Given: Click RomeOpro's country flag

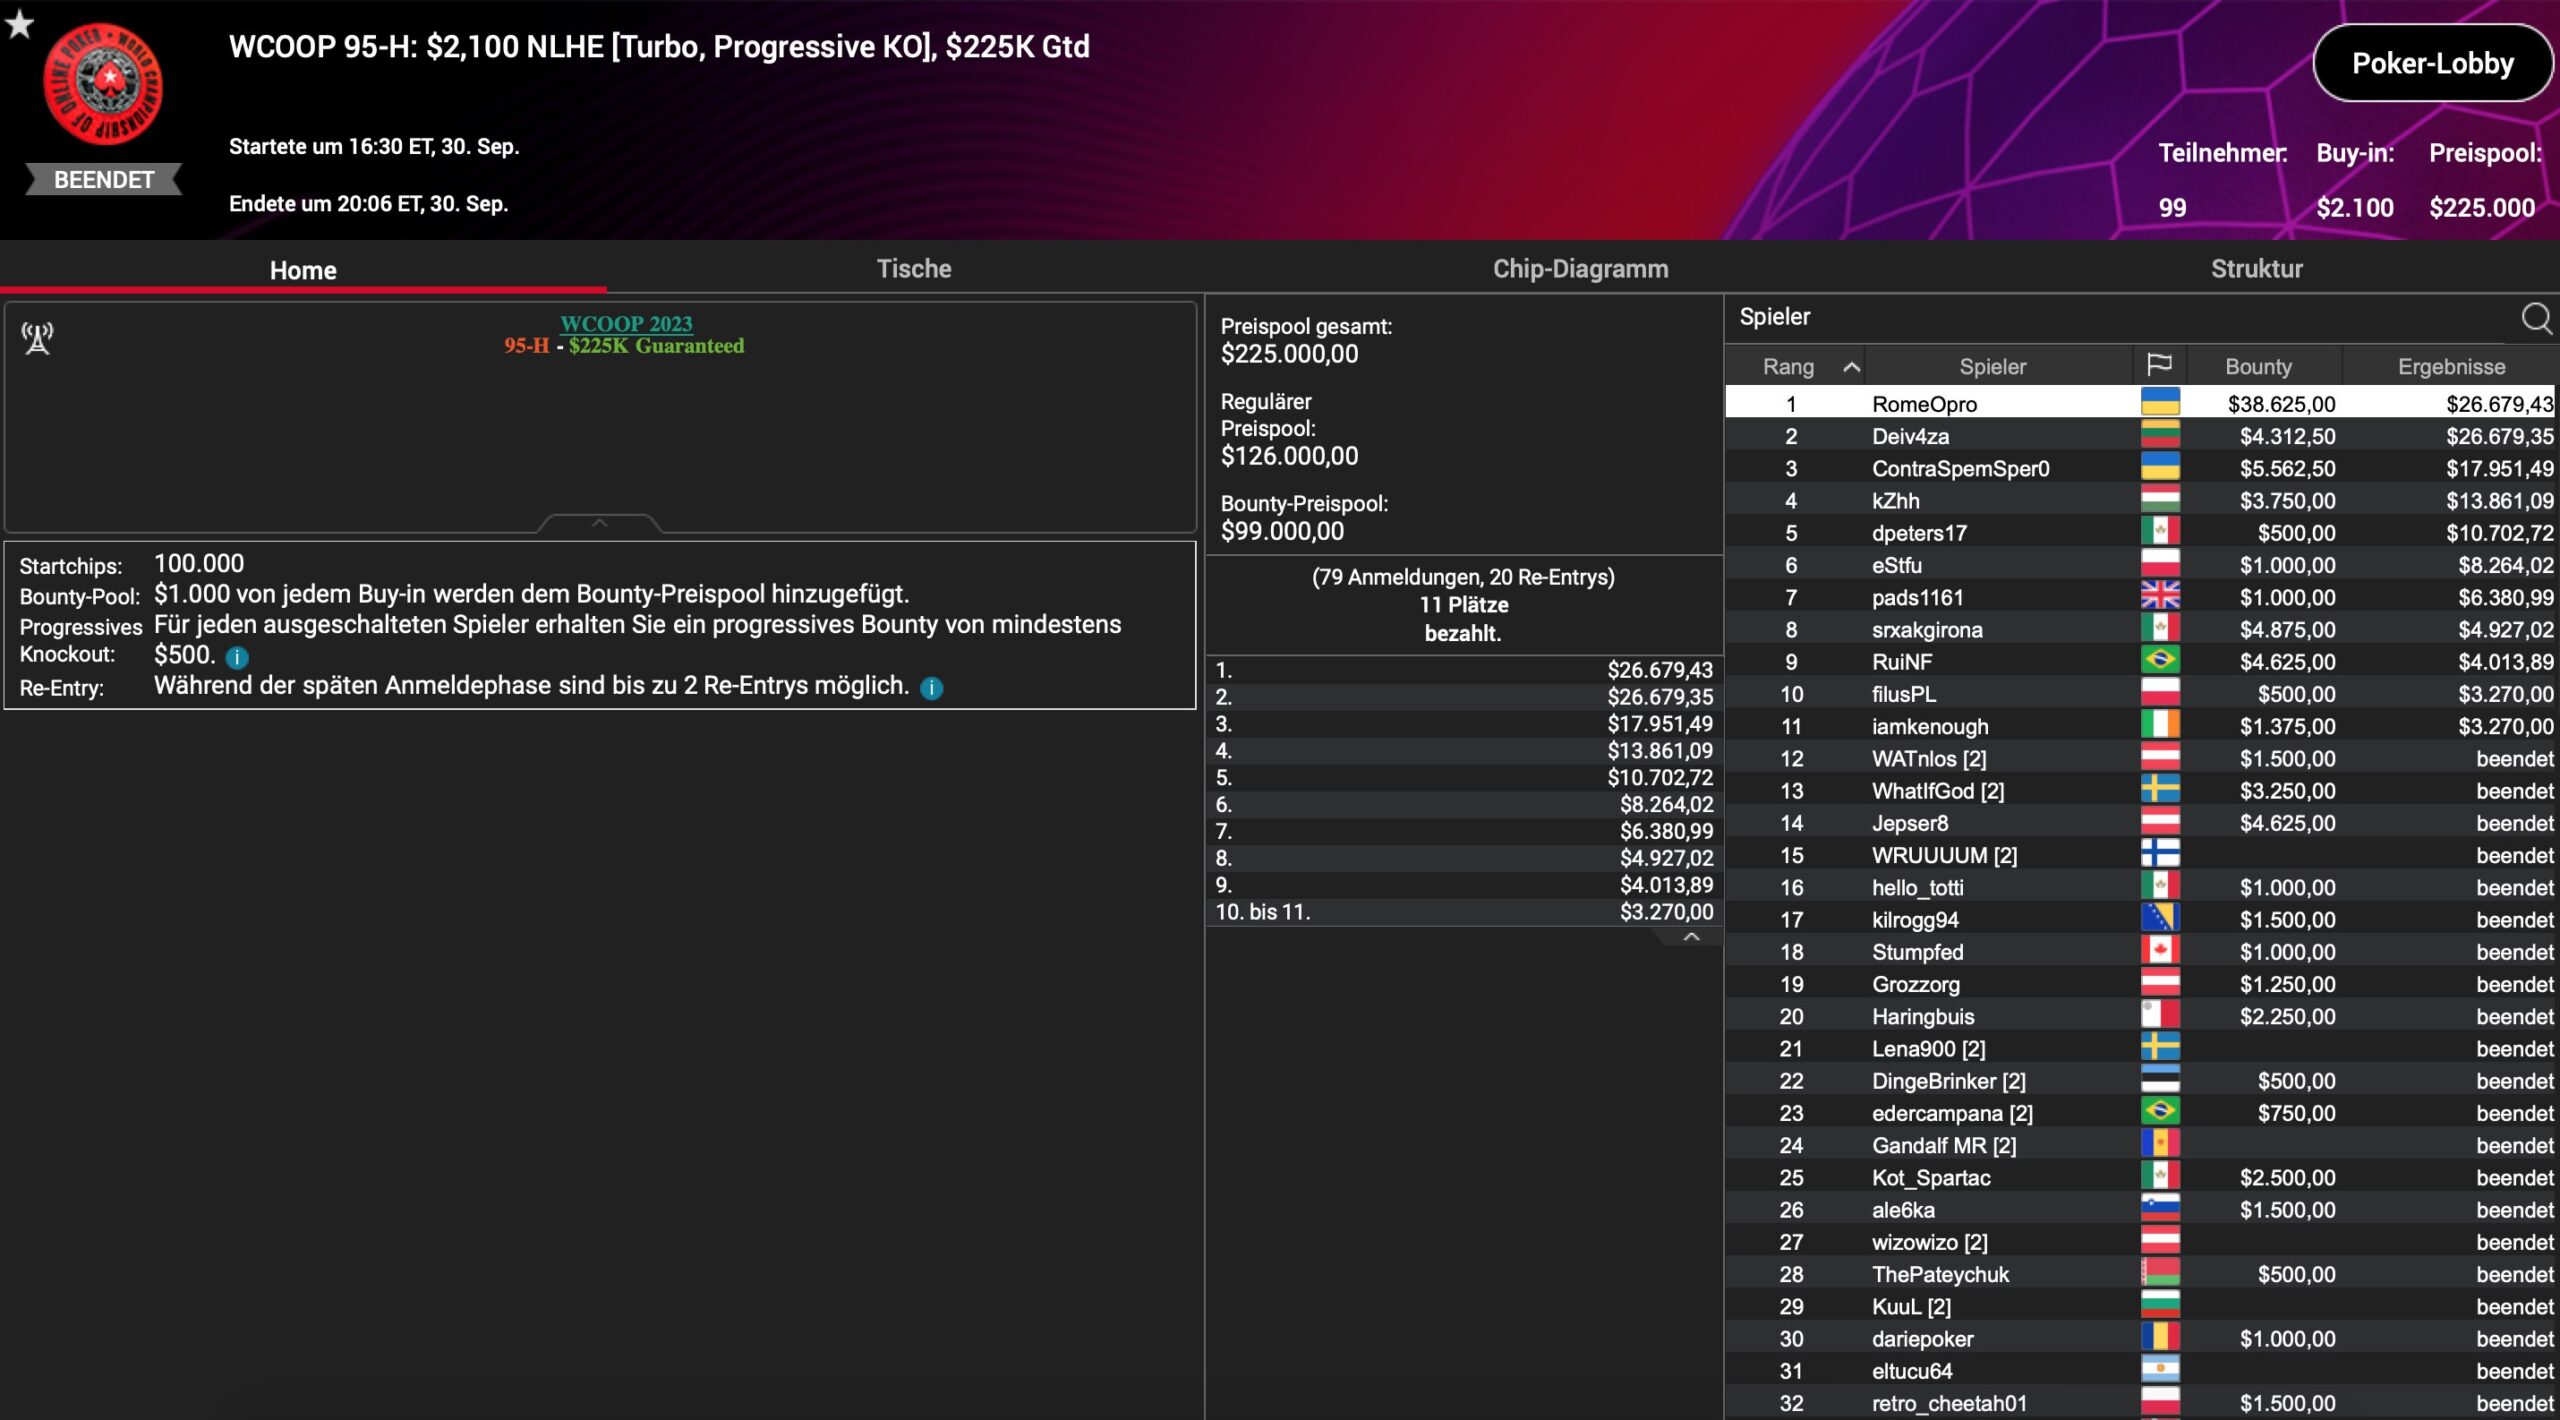Looking at the screenshot, I should click(x=2160, y=403).
